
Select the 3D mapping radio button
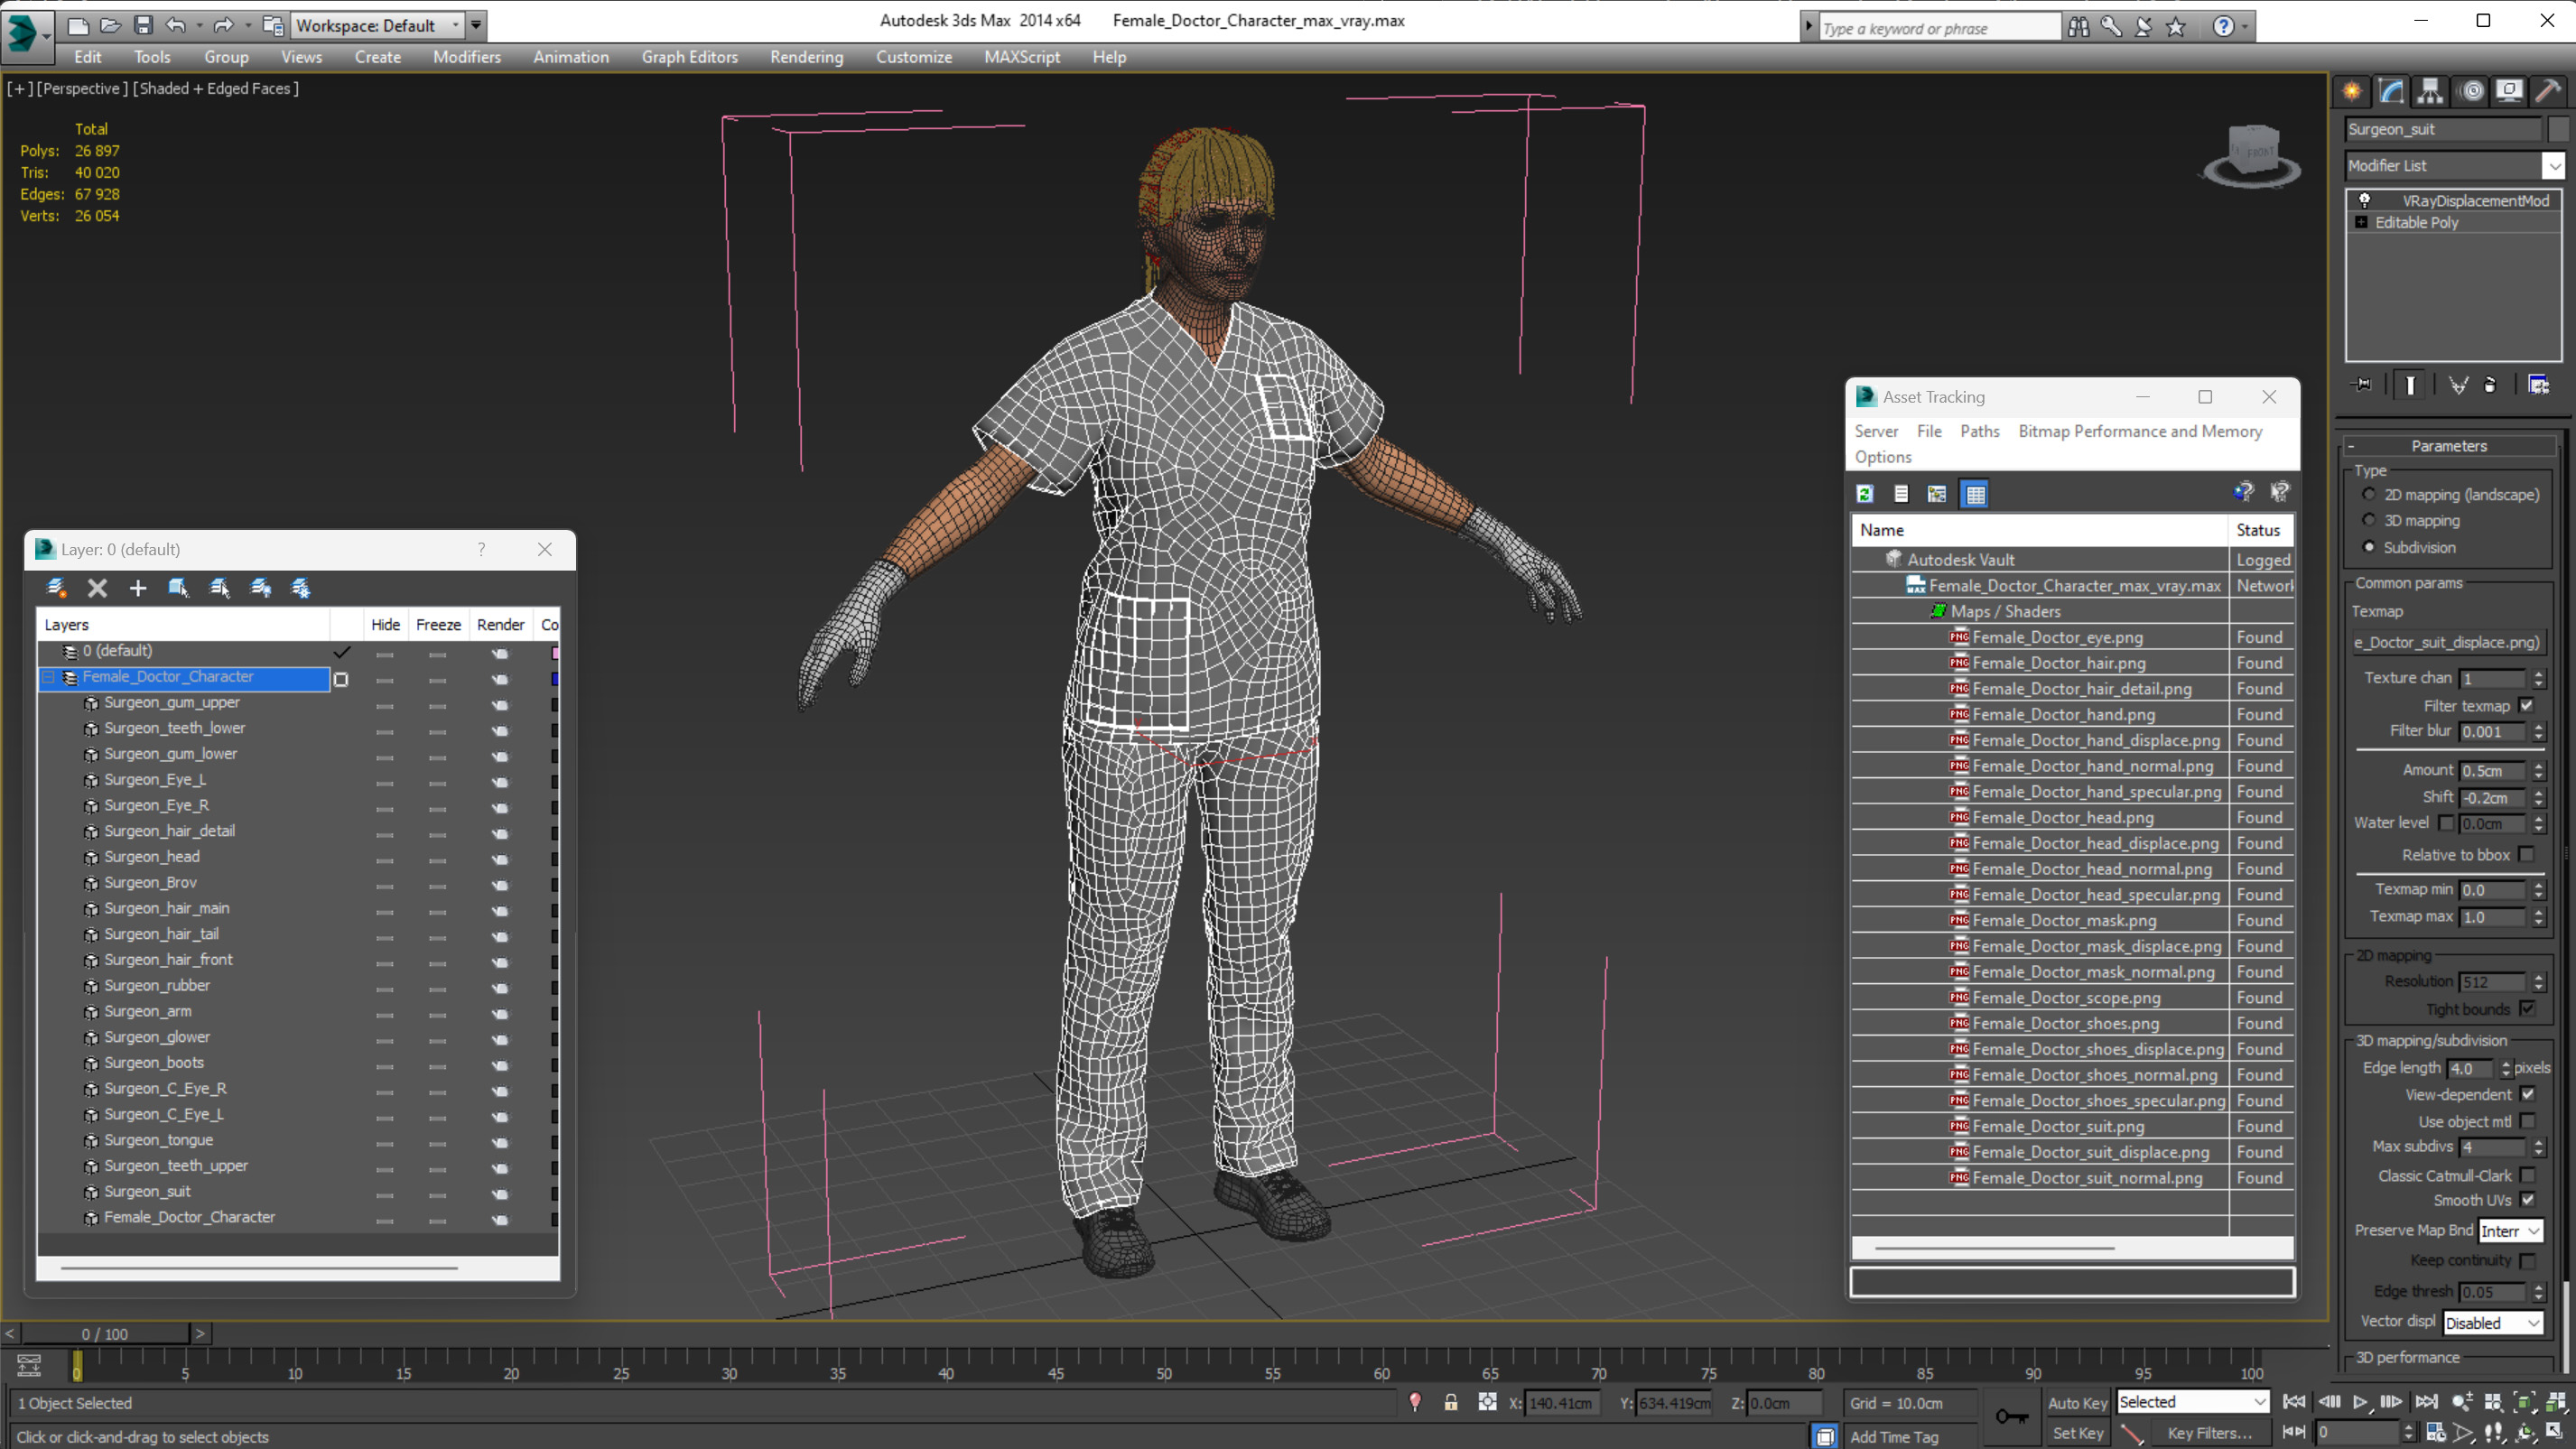tap(2368, 520)
